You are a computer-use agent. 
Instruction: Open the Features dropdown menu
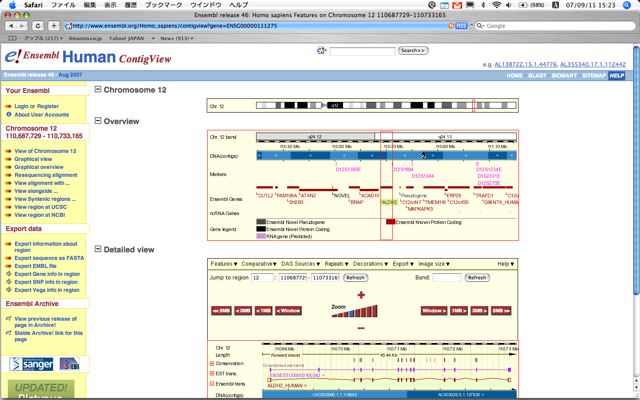[x=222, y=264]
